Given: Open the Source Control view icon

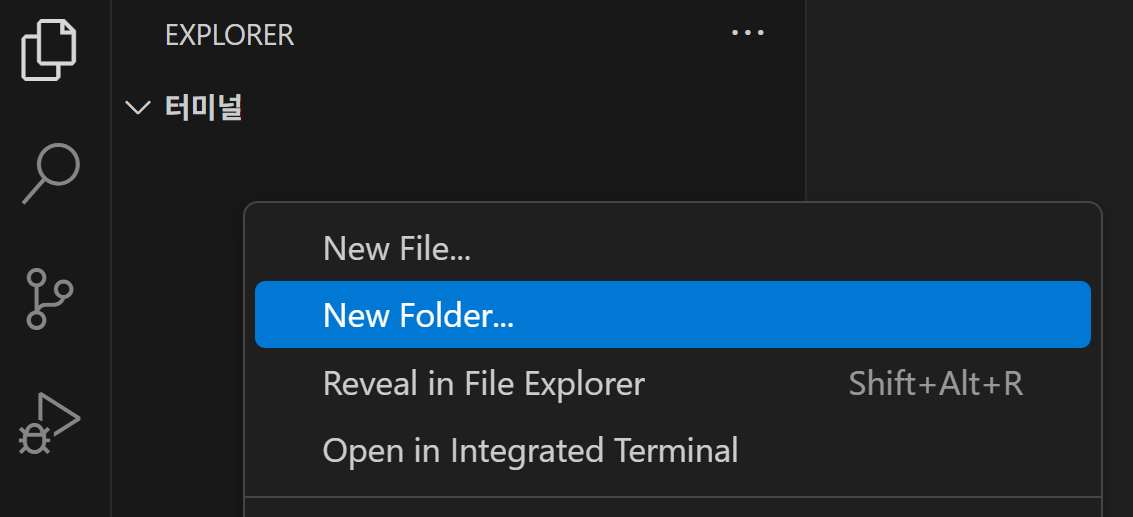Looking at the screenshot, I should [50, 298].
